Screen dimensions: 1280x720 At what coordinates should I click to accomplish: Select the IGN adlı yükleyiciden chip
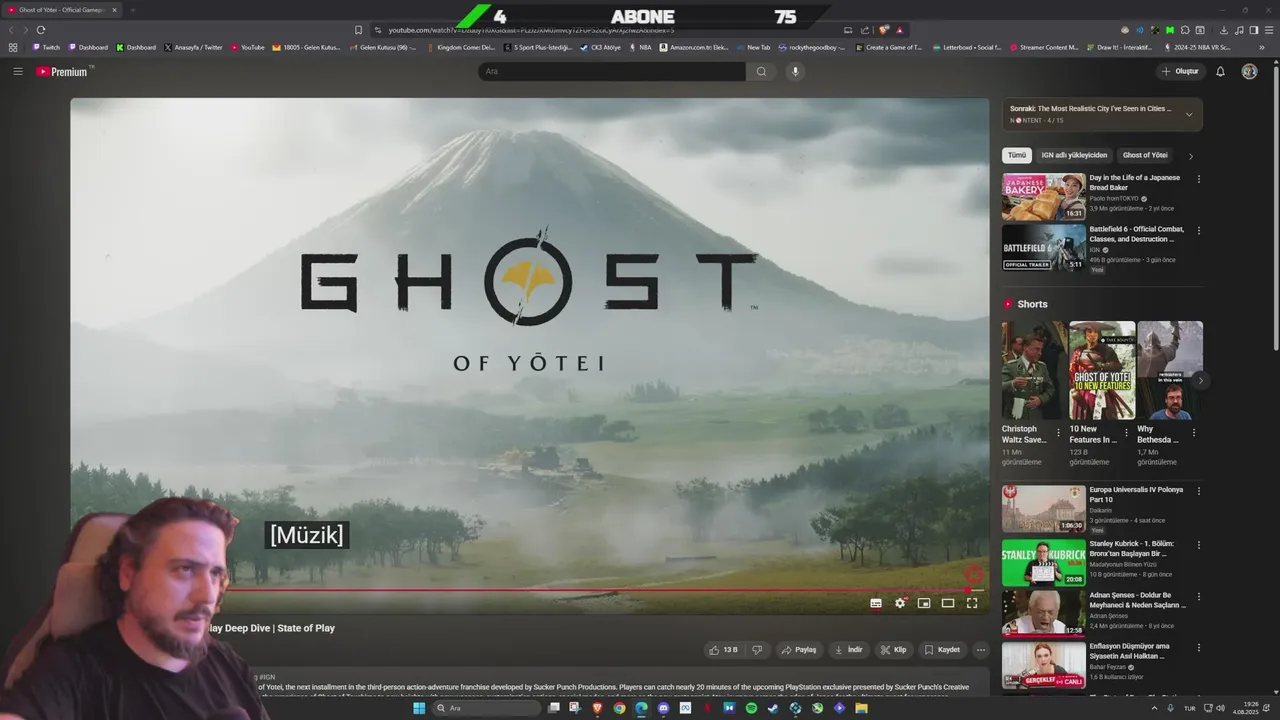[1074, 155]
